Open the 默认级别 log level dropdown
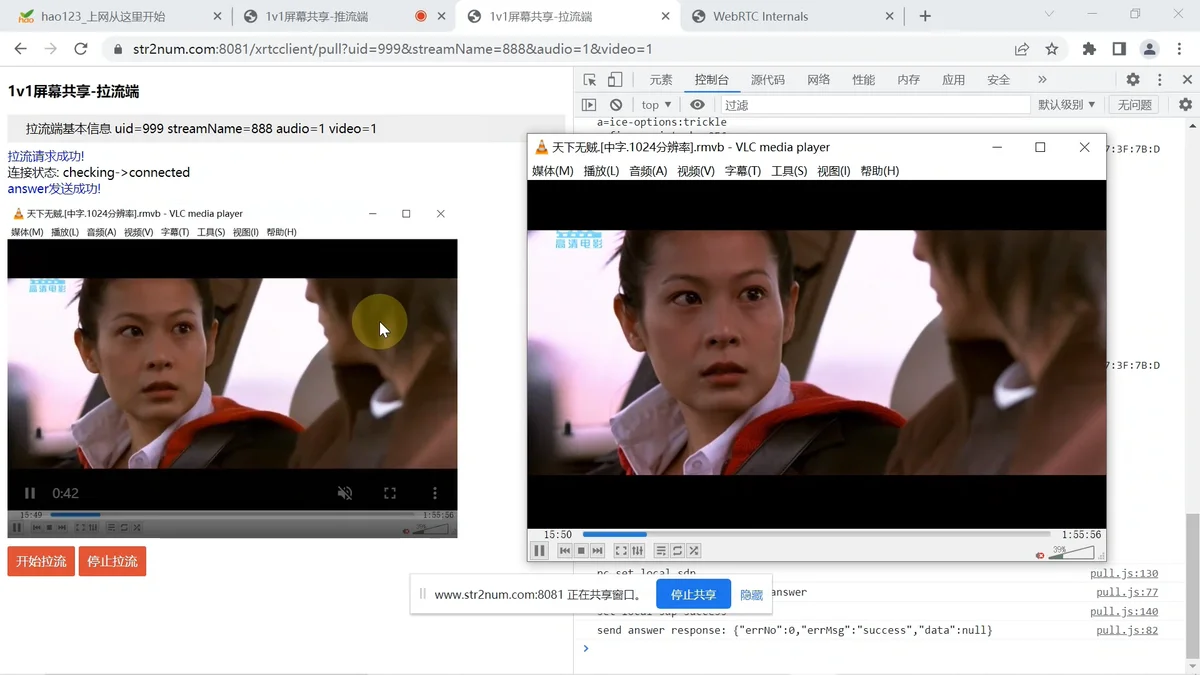 point(1066,105)
